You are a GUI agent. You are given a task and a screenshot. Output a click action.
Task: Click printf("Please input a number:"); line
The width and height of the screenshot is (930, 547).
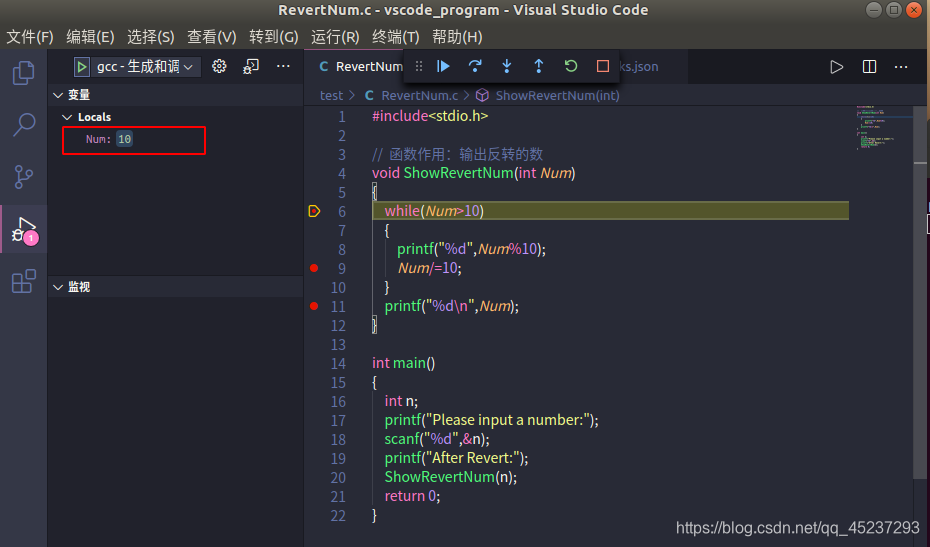[x=492, y=419]
